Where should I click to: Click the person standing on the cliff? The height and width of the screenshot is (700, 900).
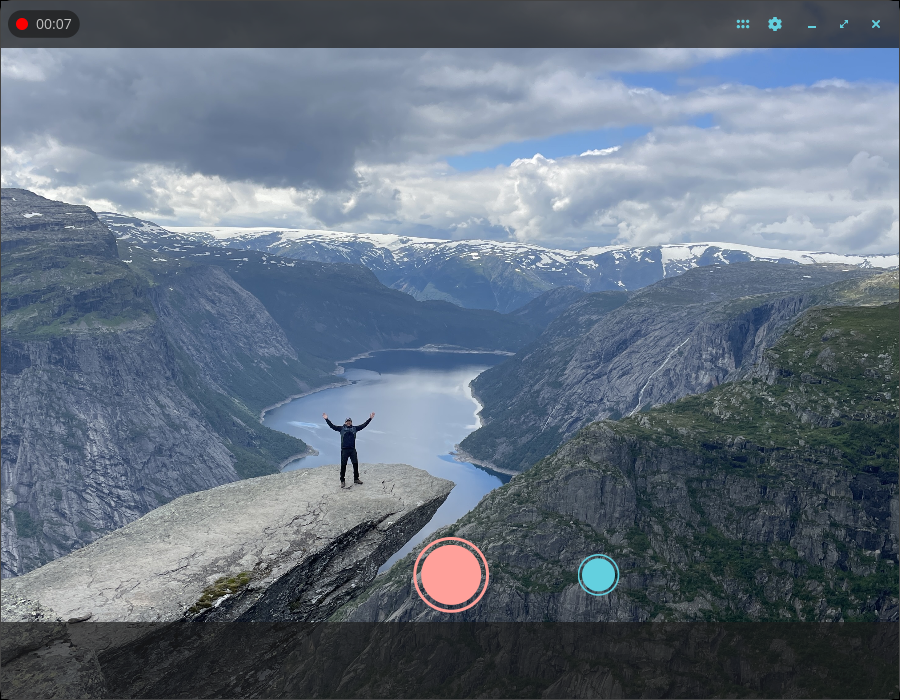click(x=348, y=449)
